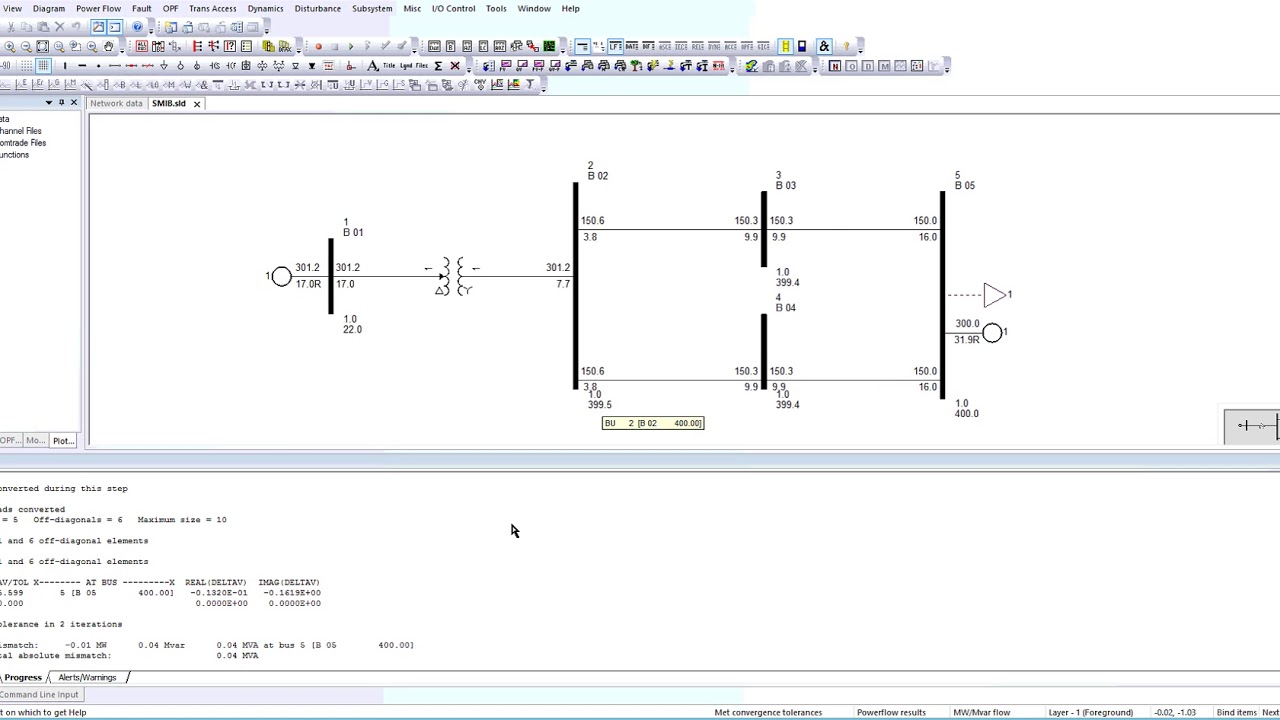Screen dimensions: 1280x720
Task: Click the undo arrow icon
Action: tap(76, 27)
